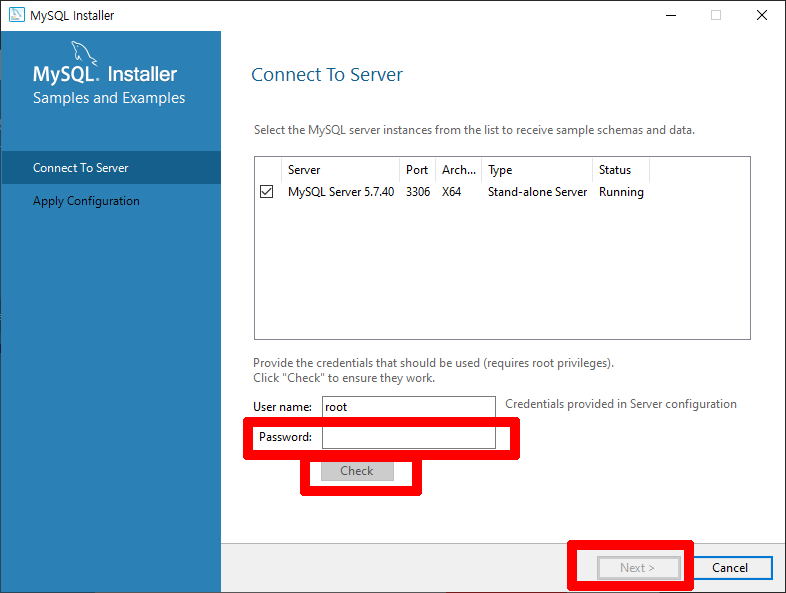Click the MySQL dolphin logo in sidebar
The image size is (786, 593).
83,53
